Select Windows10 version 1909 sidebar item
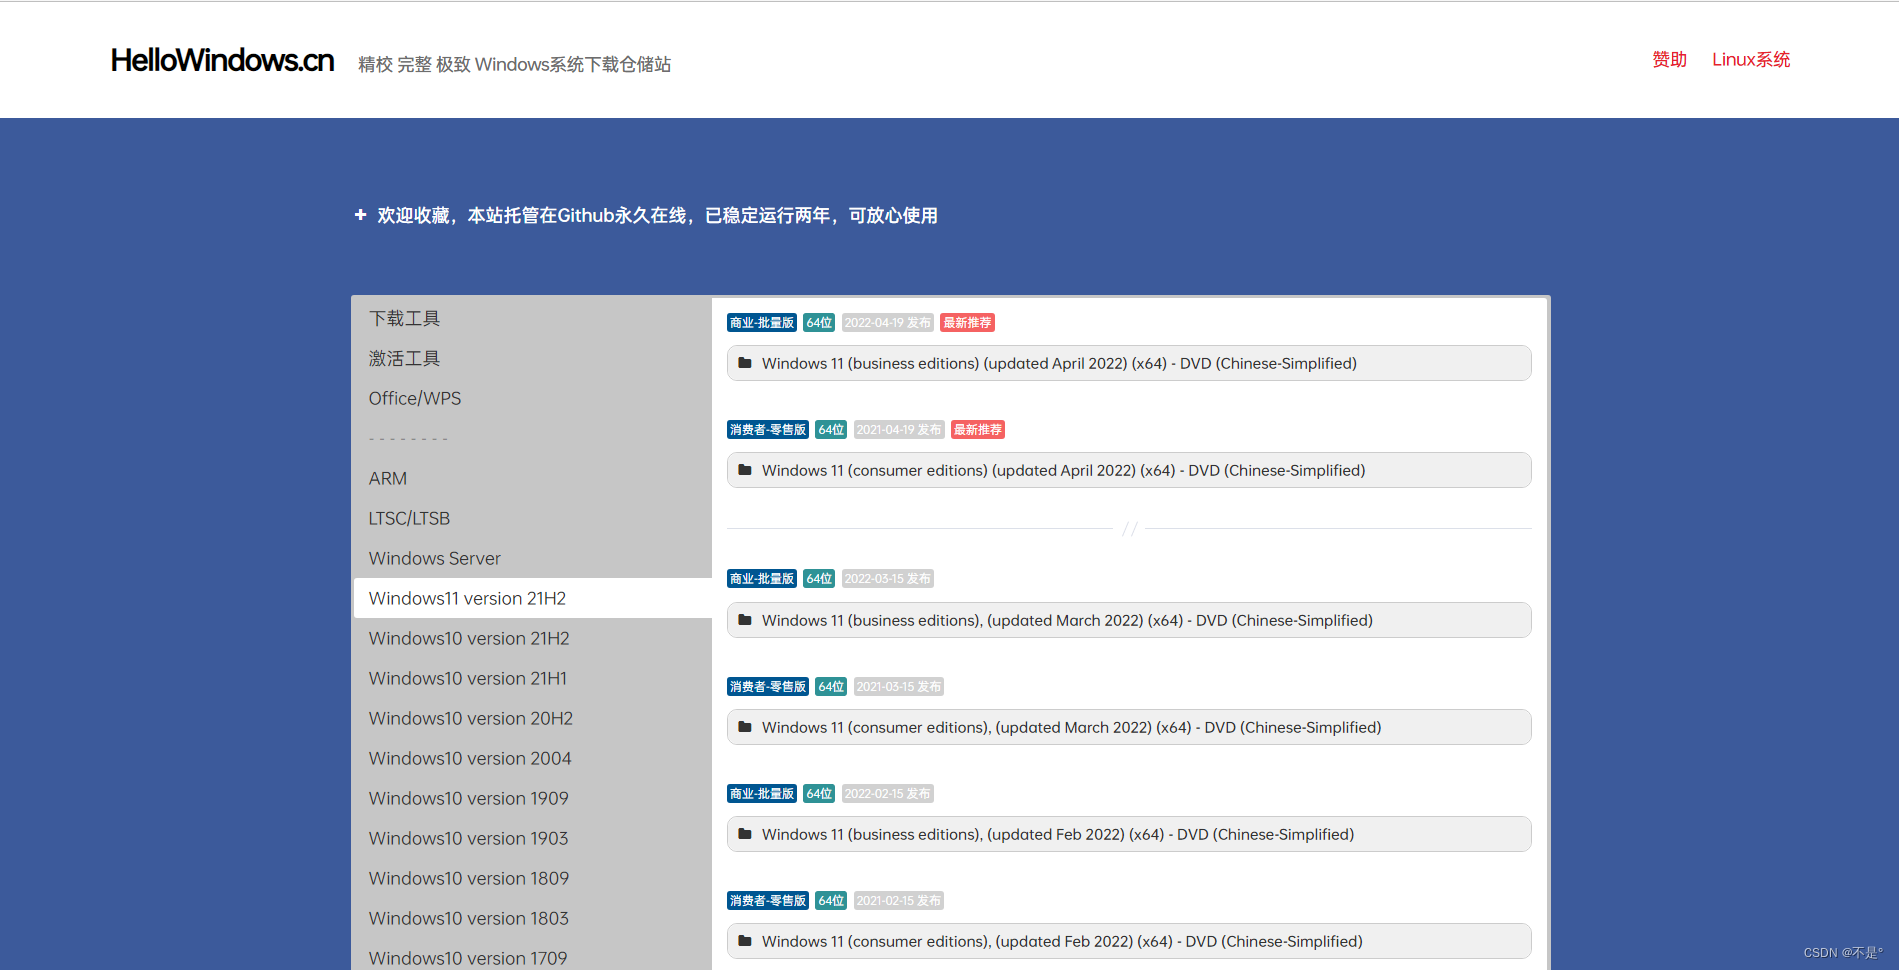Viewport: 1899px width, 970px height. point(532,798)
